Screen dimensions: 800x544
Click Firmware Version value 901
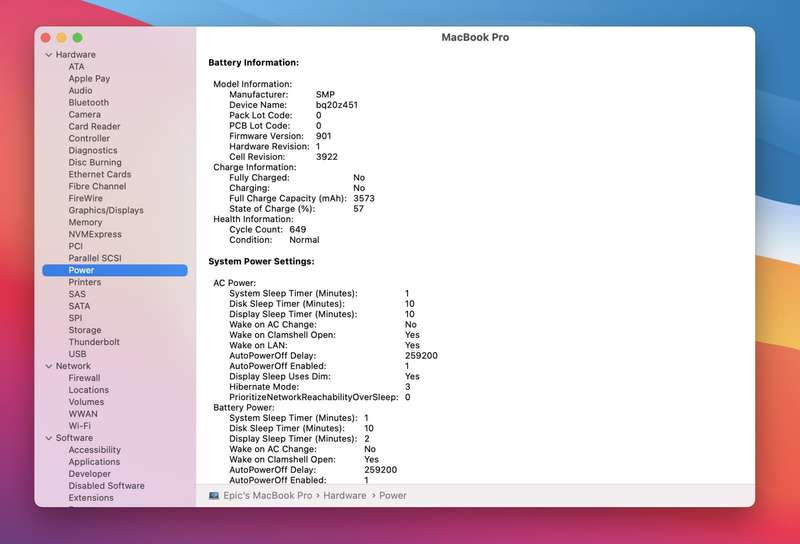click(x=323, y=136)
